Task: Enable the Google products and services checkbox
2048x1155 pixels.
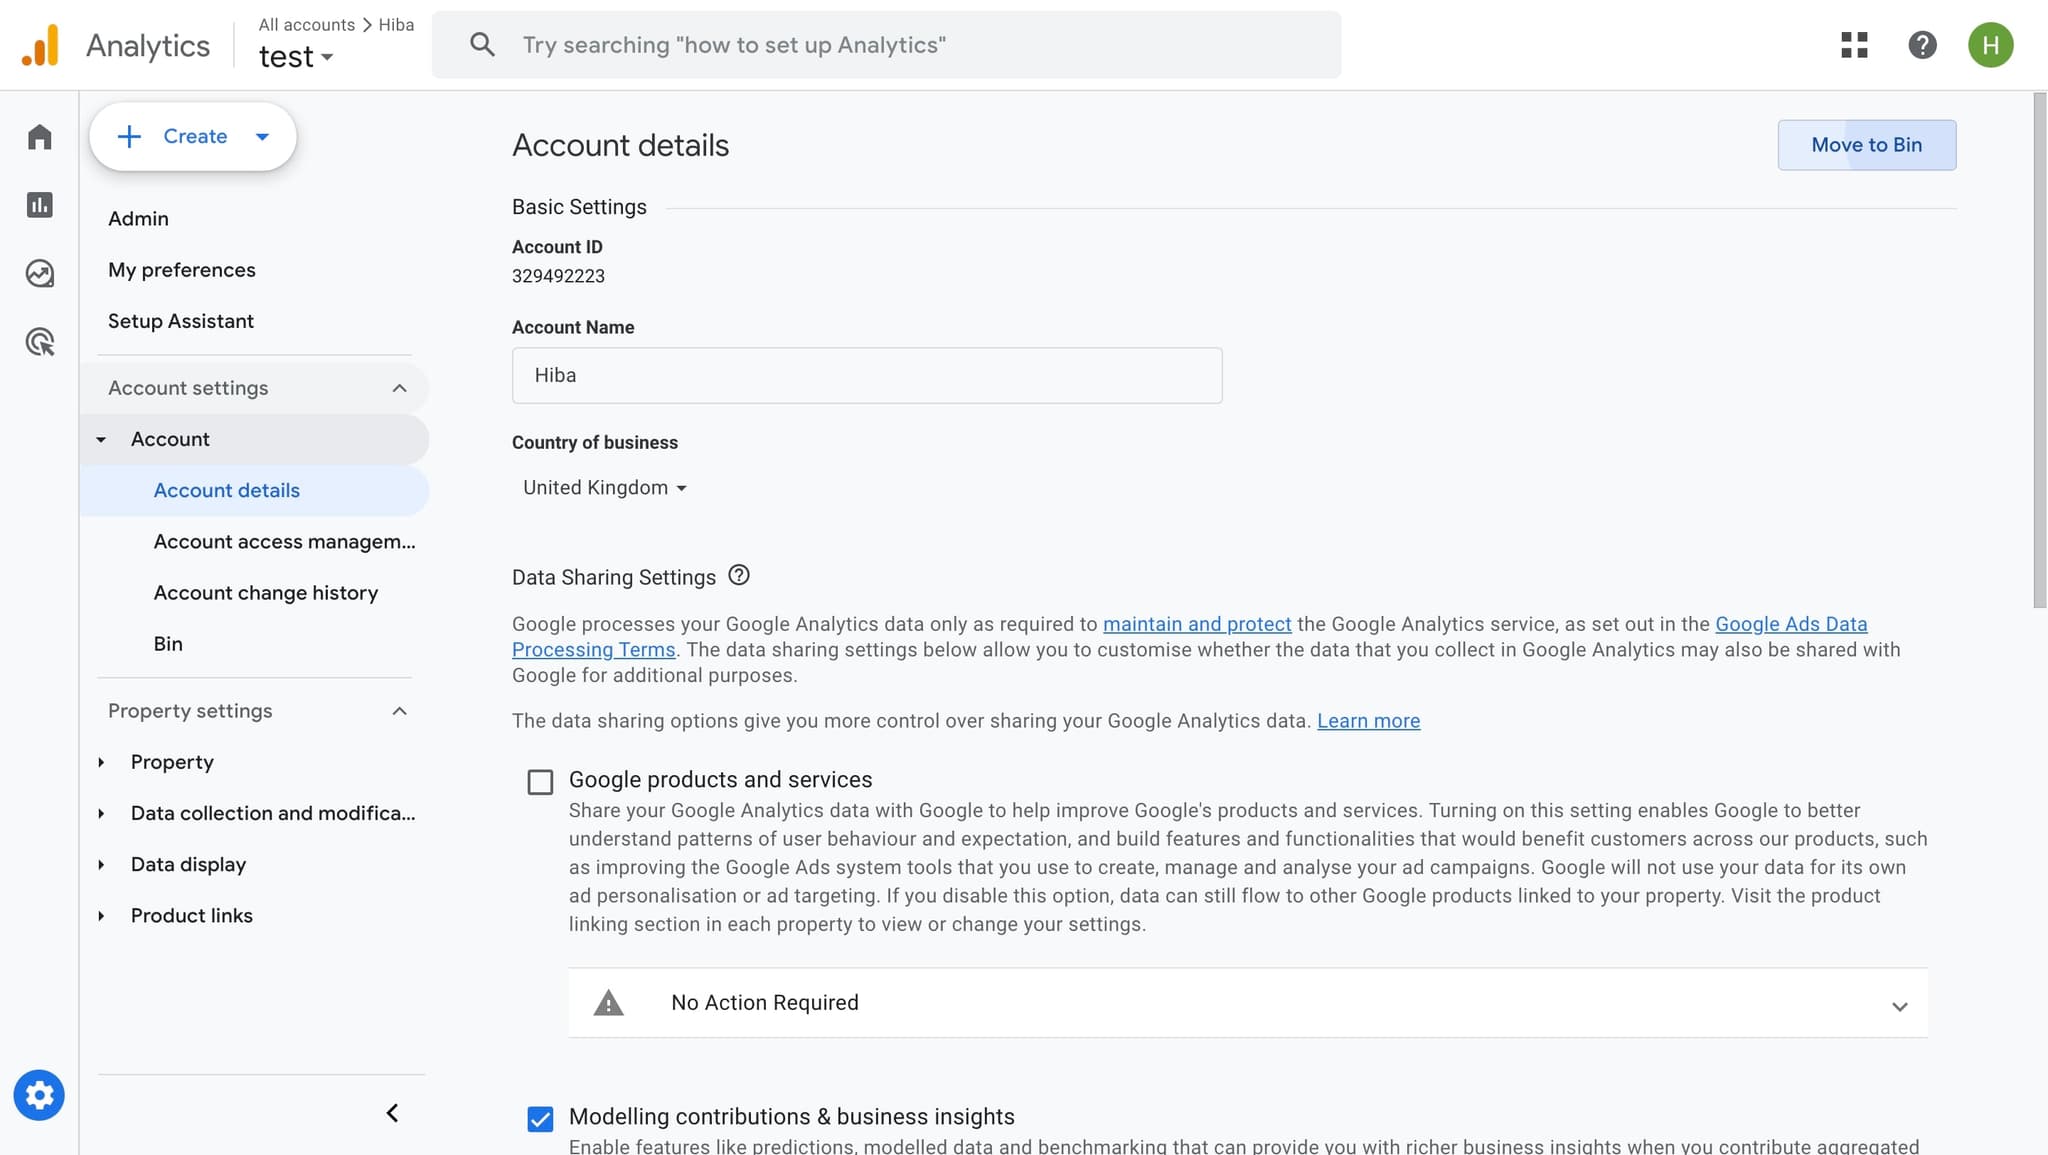Action: (x=539, y=781)
